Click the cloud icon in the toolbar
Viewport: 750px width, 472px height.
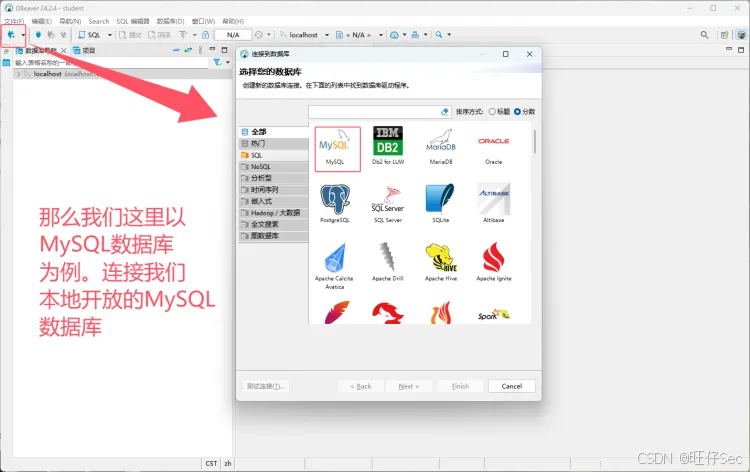coord(394,35)
